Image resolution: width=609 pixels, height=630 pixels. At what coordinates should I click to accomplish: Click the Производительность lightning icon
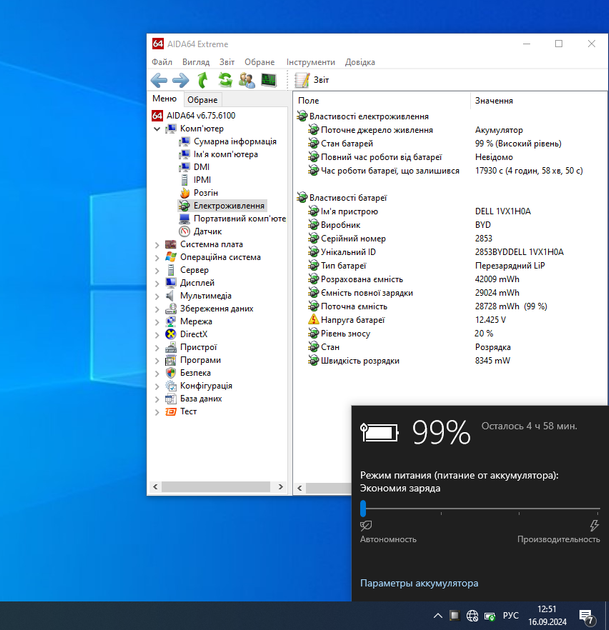pyautogui.click(x=594, y=526)
